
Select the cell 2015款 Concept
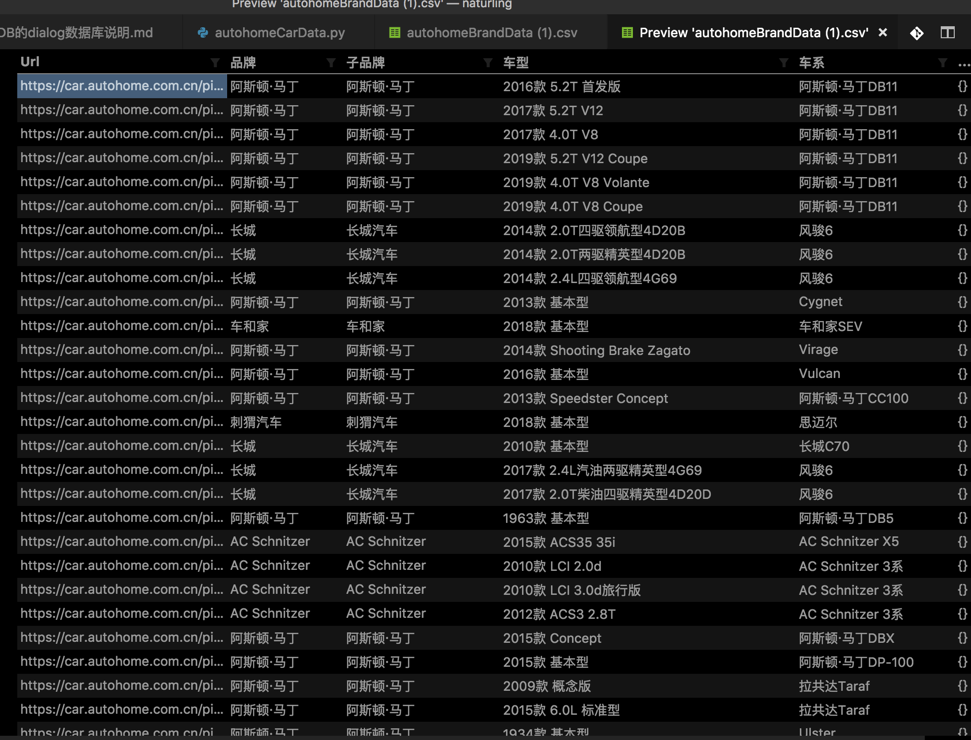point(552,638)
